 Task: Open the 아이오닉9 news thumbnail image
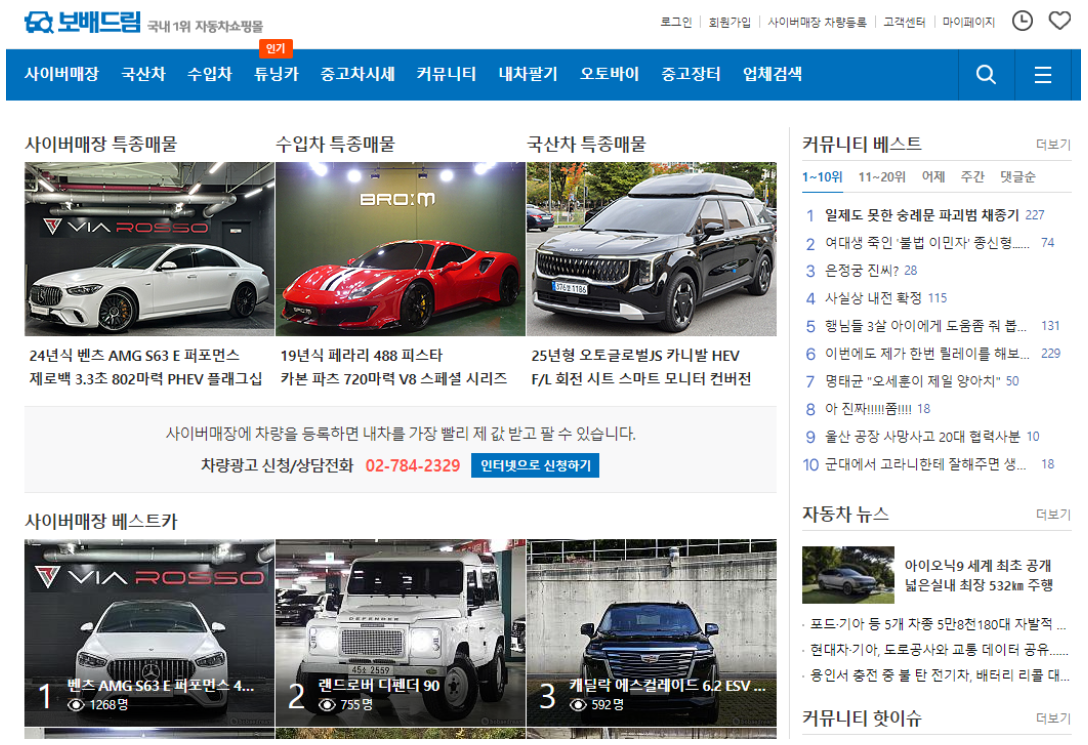(x=848, y=575)
